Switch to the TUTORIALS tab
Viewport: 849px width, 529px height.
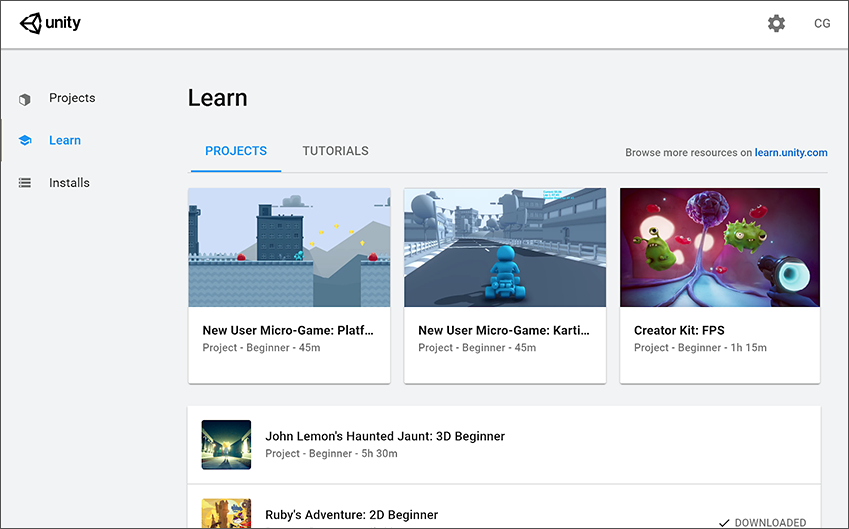[x=335, y=151]
